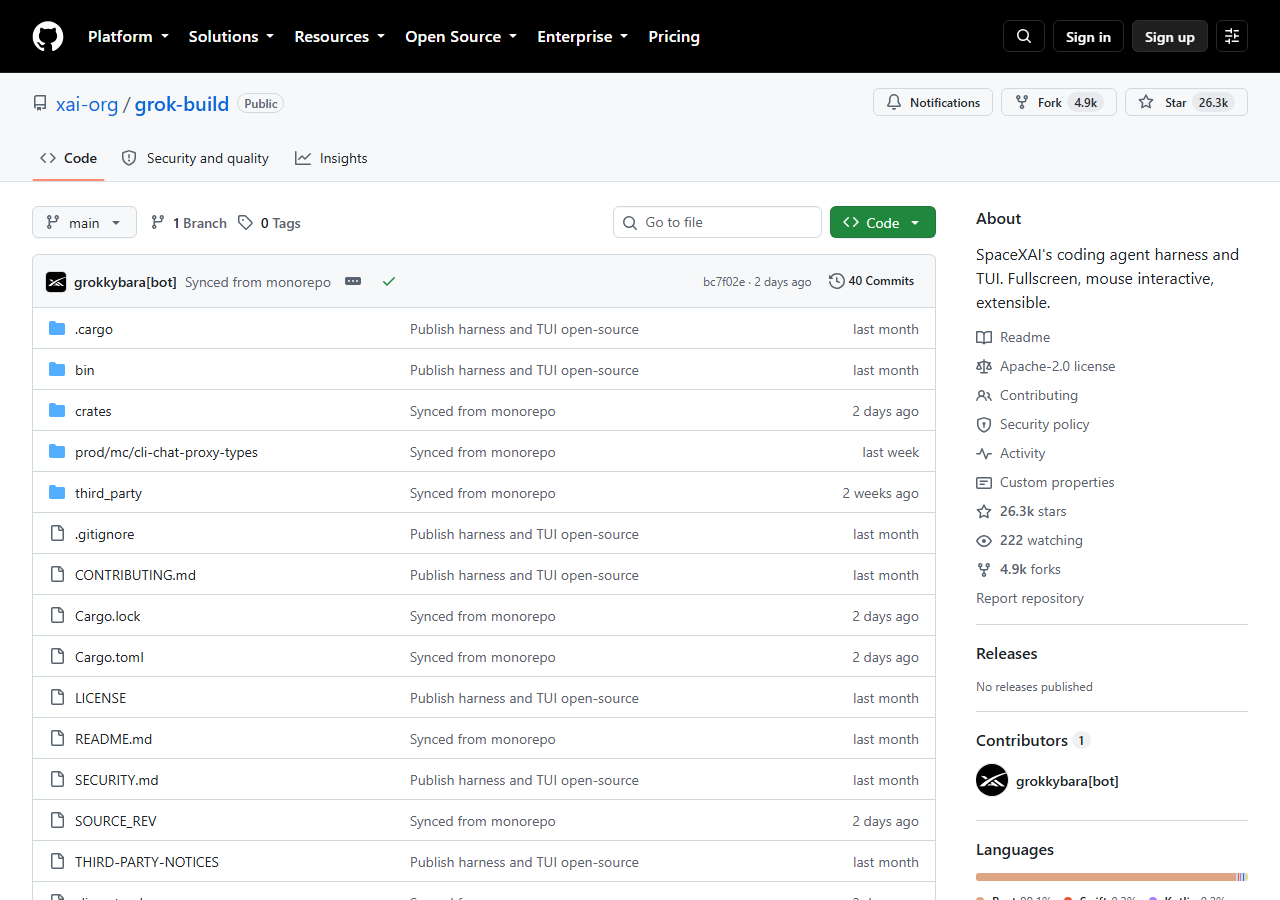Click the pulse icon next to Activity
1280x900 pixels.
(984, 453)
